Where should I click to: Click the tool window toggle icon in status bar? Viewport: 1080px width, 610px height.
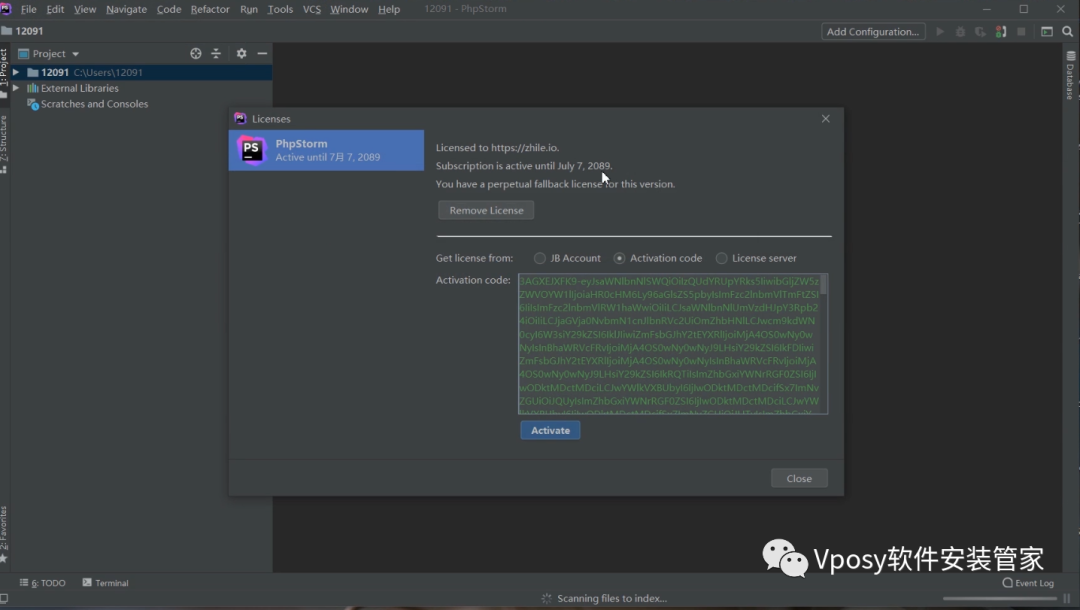[4, 599]
